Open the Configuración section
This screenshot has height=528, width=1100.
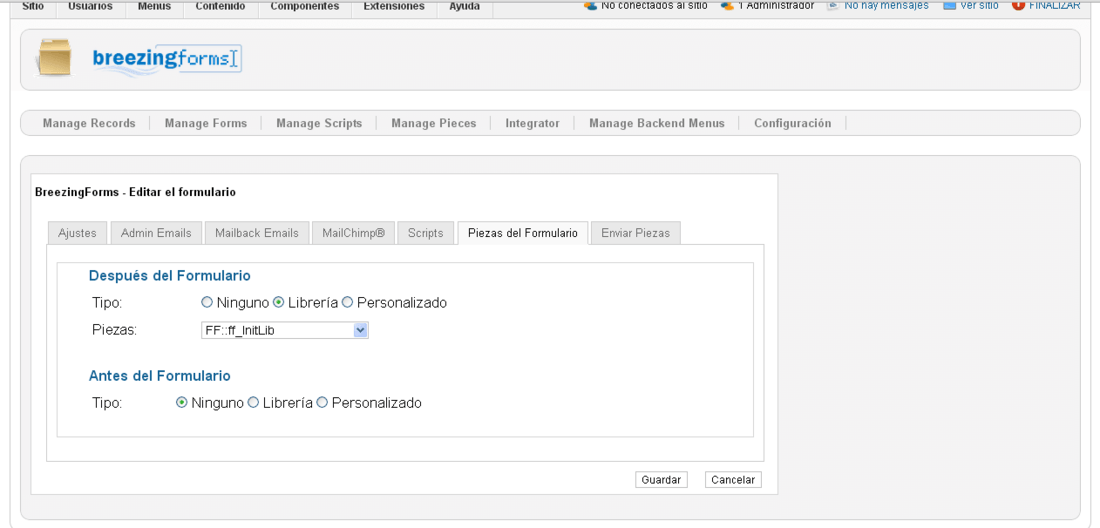[793, 123]
